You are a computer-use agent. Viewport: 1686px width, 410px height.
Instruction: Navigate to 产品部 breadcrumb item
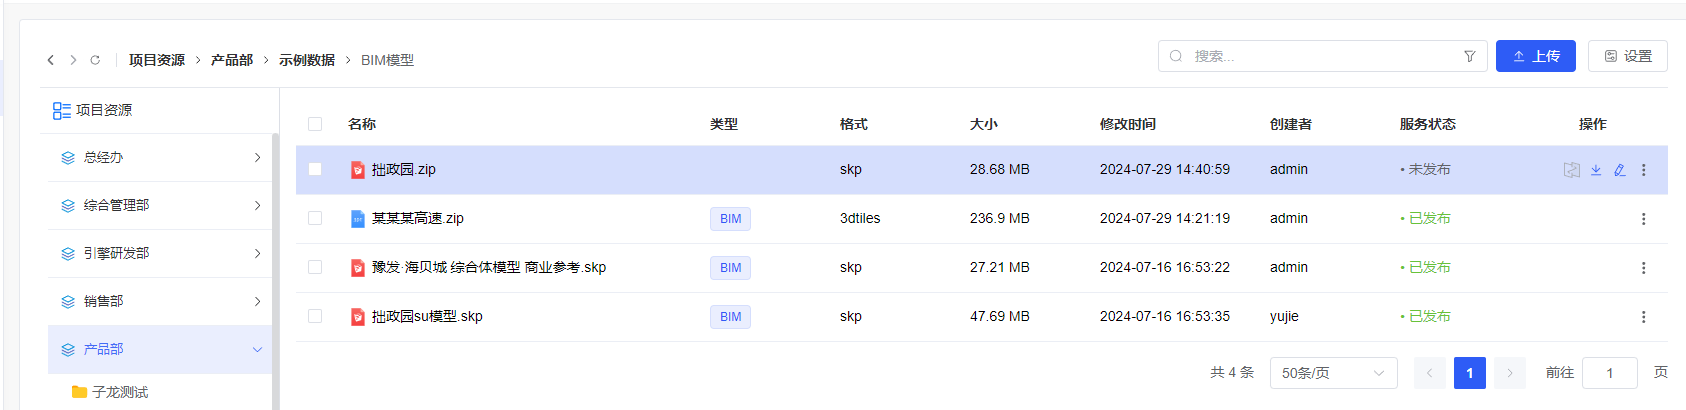tap(231, 60)
